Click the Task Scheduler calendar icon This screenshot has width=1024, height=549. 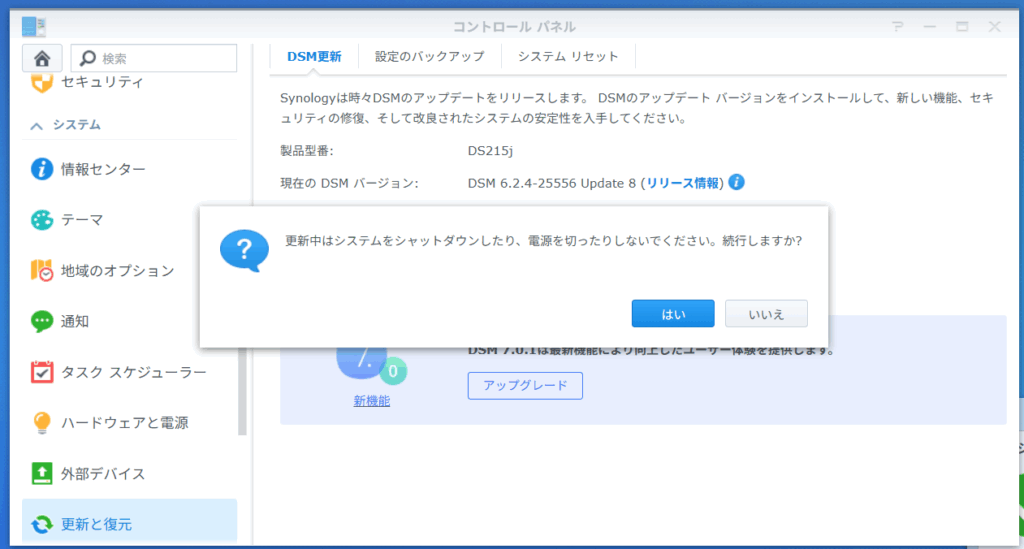coord(42,372)
